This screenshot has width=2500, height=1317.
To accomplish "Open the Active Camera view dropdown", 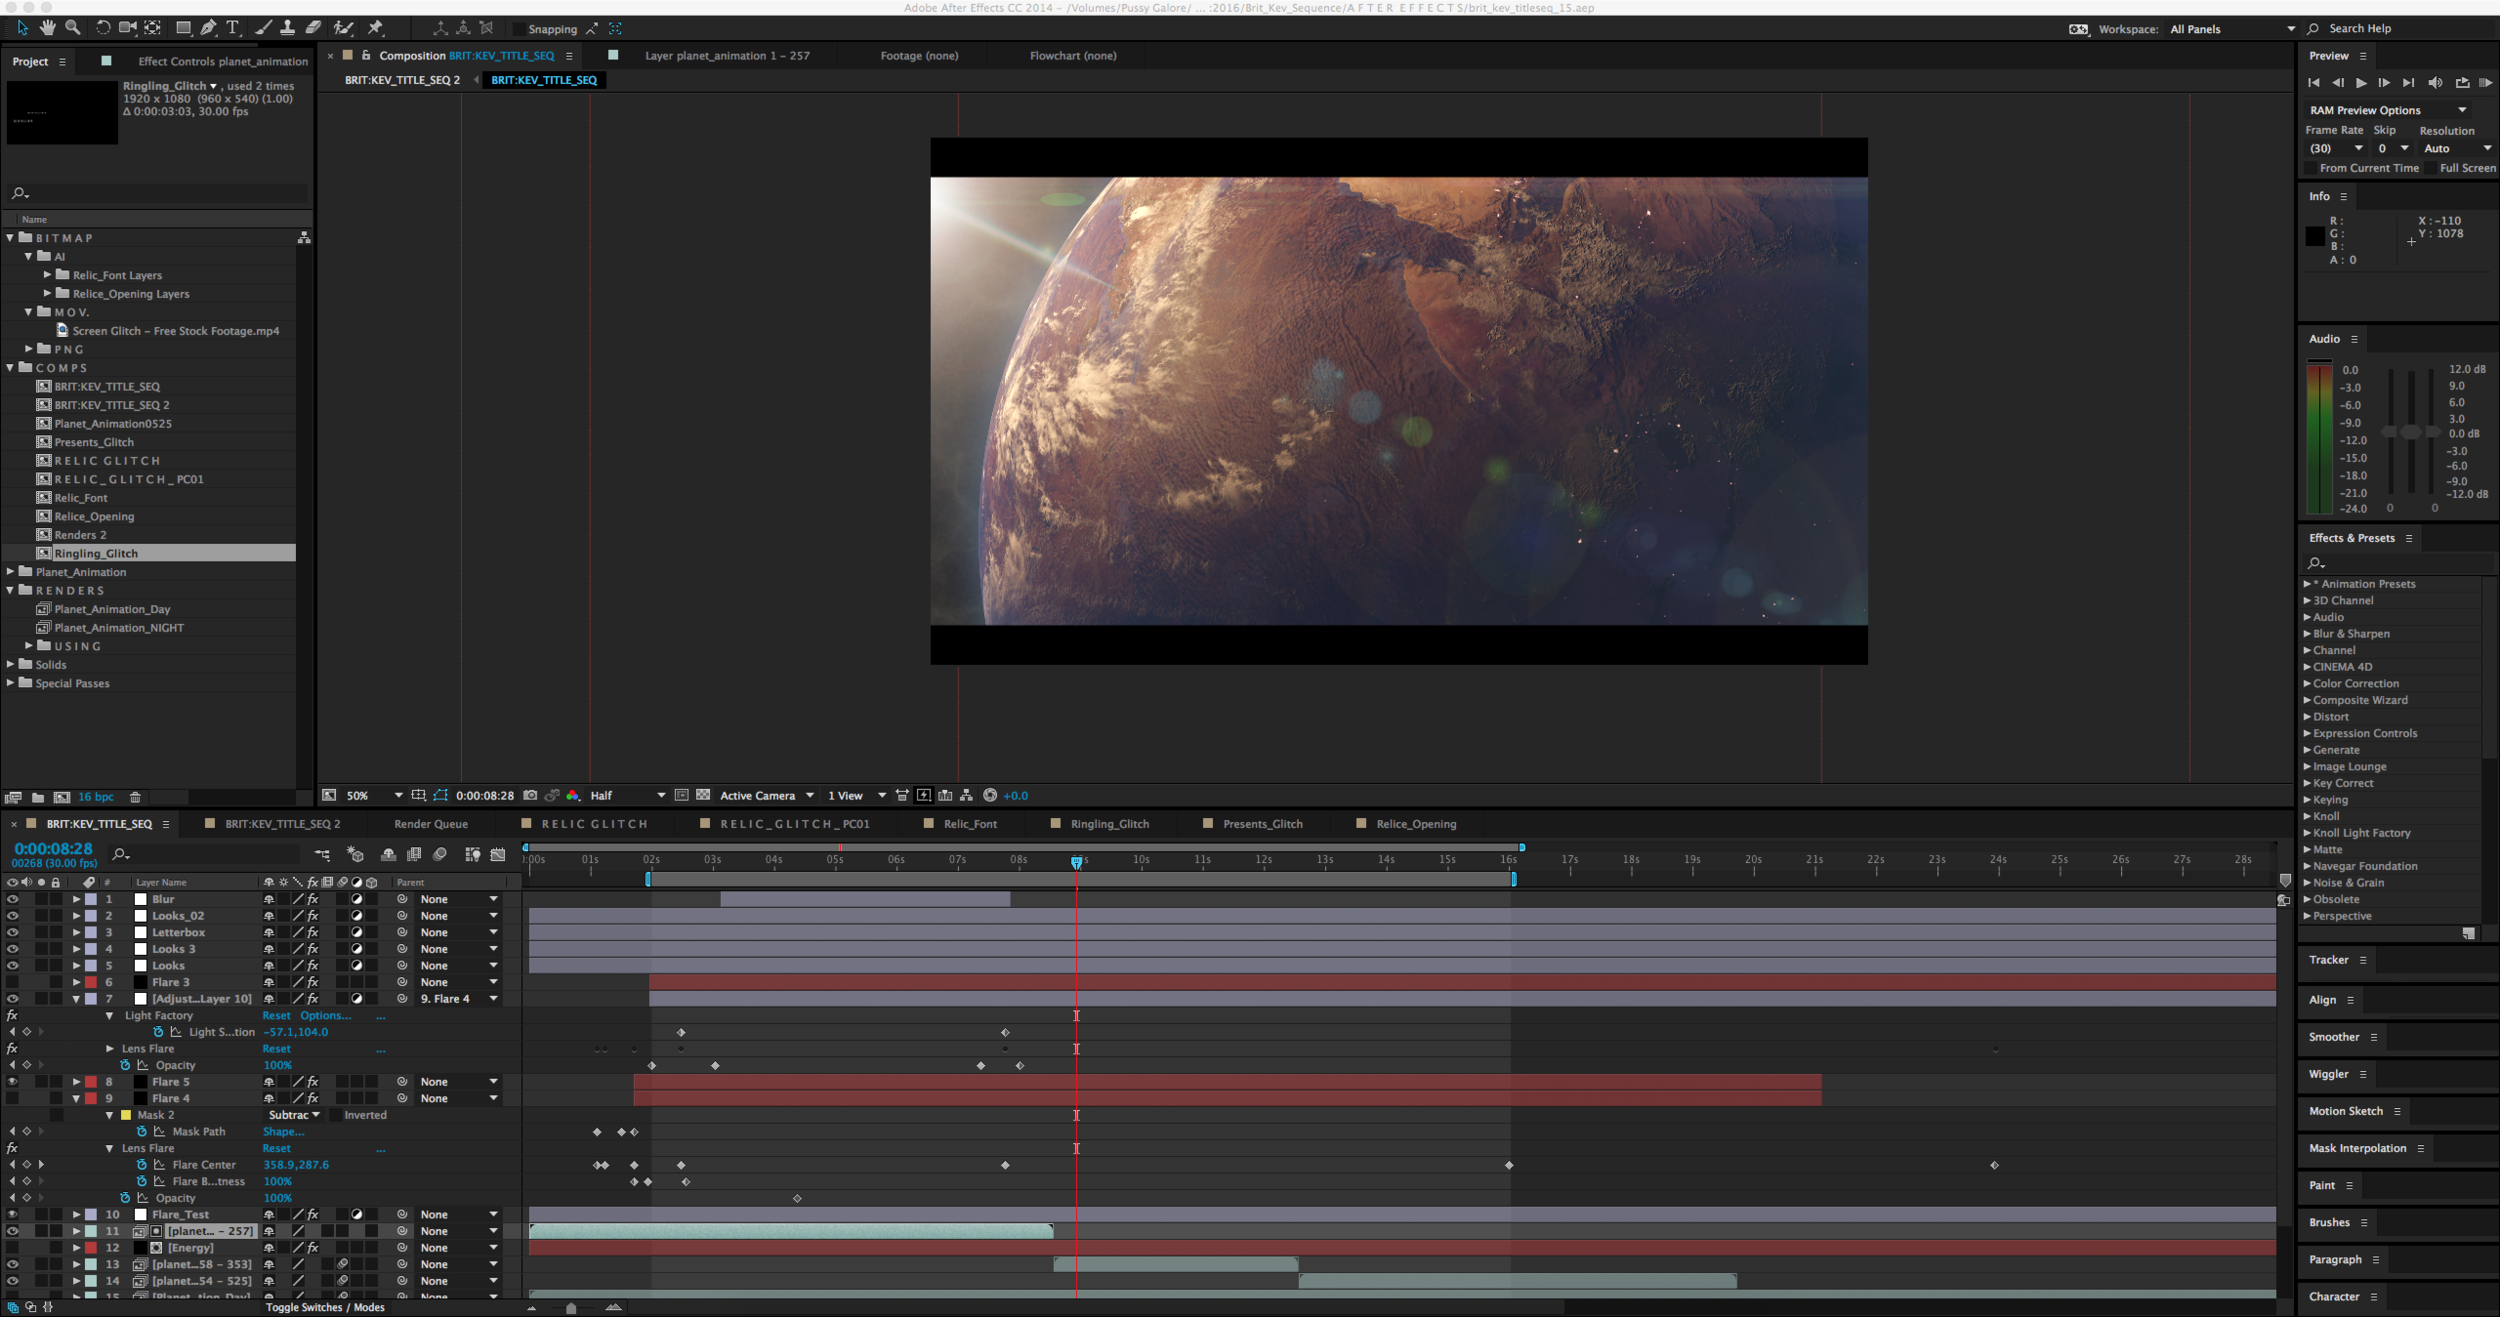I will click(767, 796).
